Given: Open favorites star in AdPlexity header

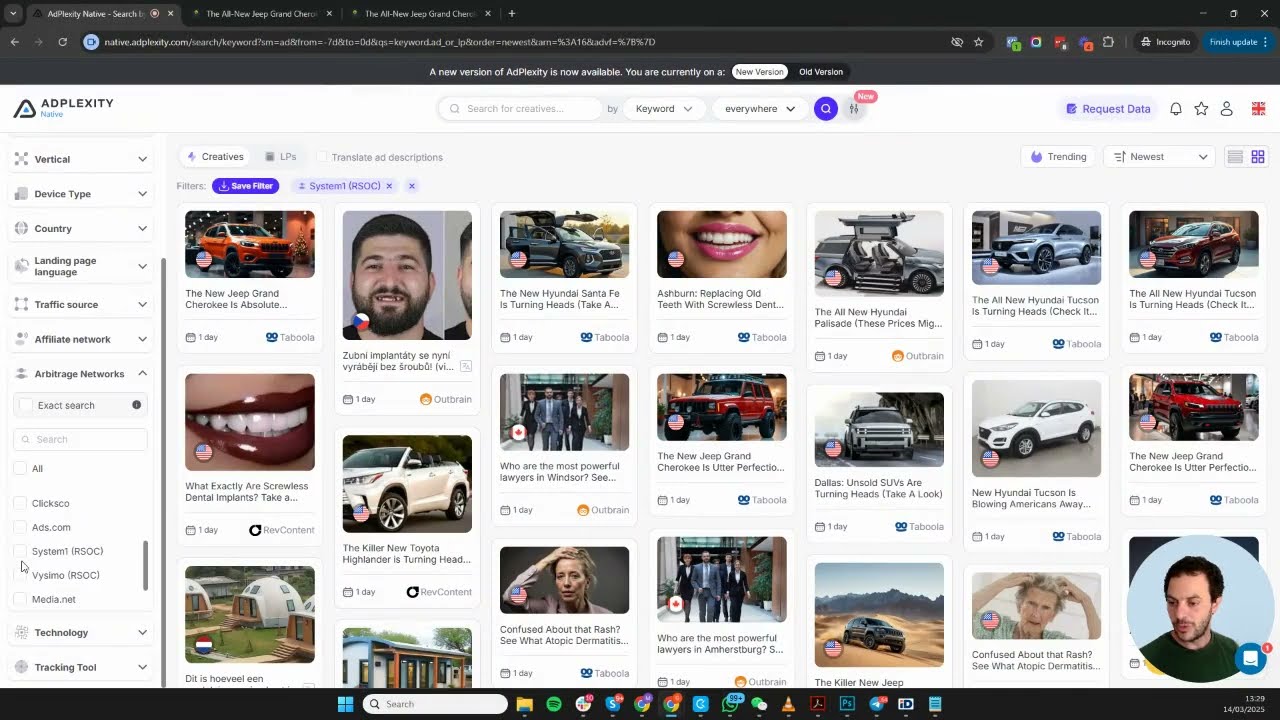Looking at the screenshot, I should (1201, 109).
